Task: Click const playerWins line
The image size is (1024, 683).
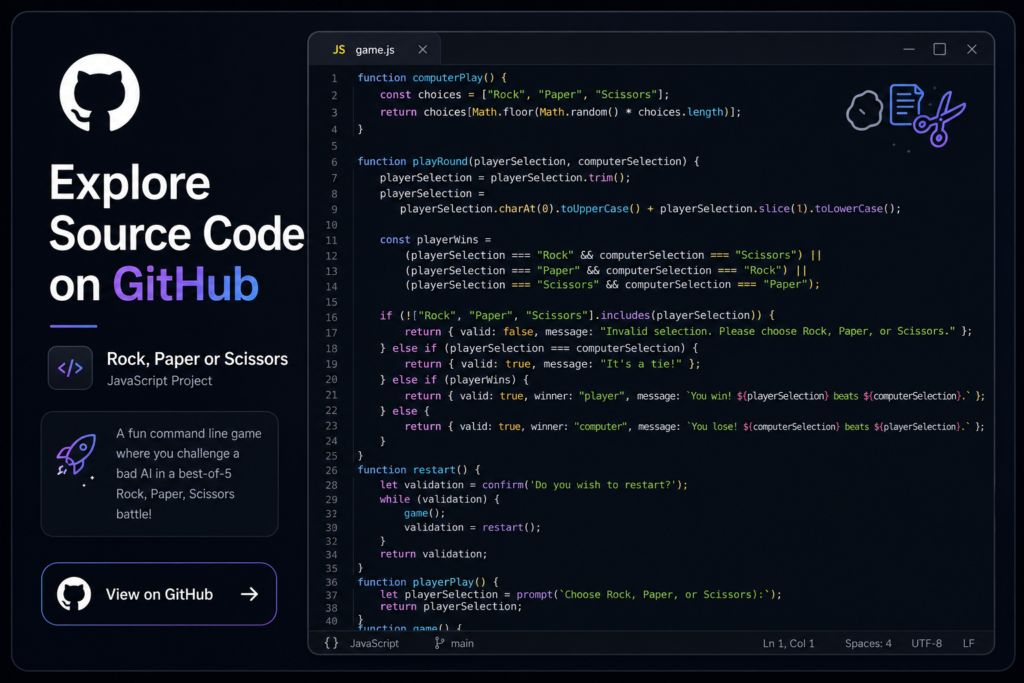Action: pos(435,240)
